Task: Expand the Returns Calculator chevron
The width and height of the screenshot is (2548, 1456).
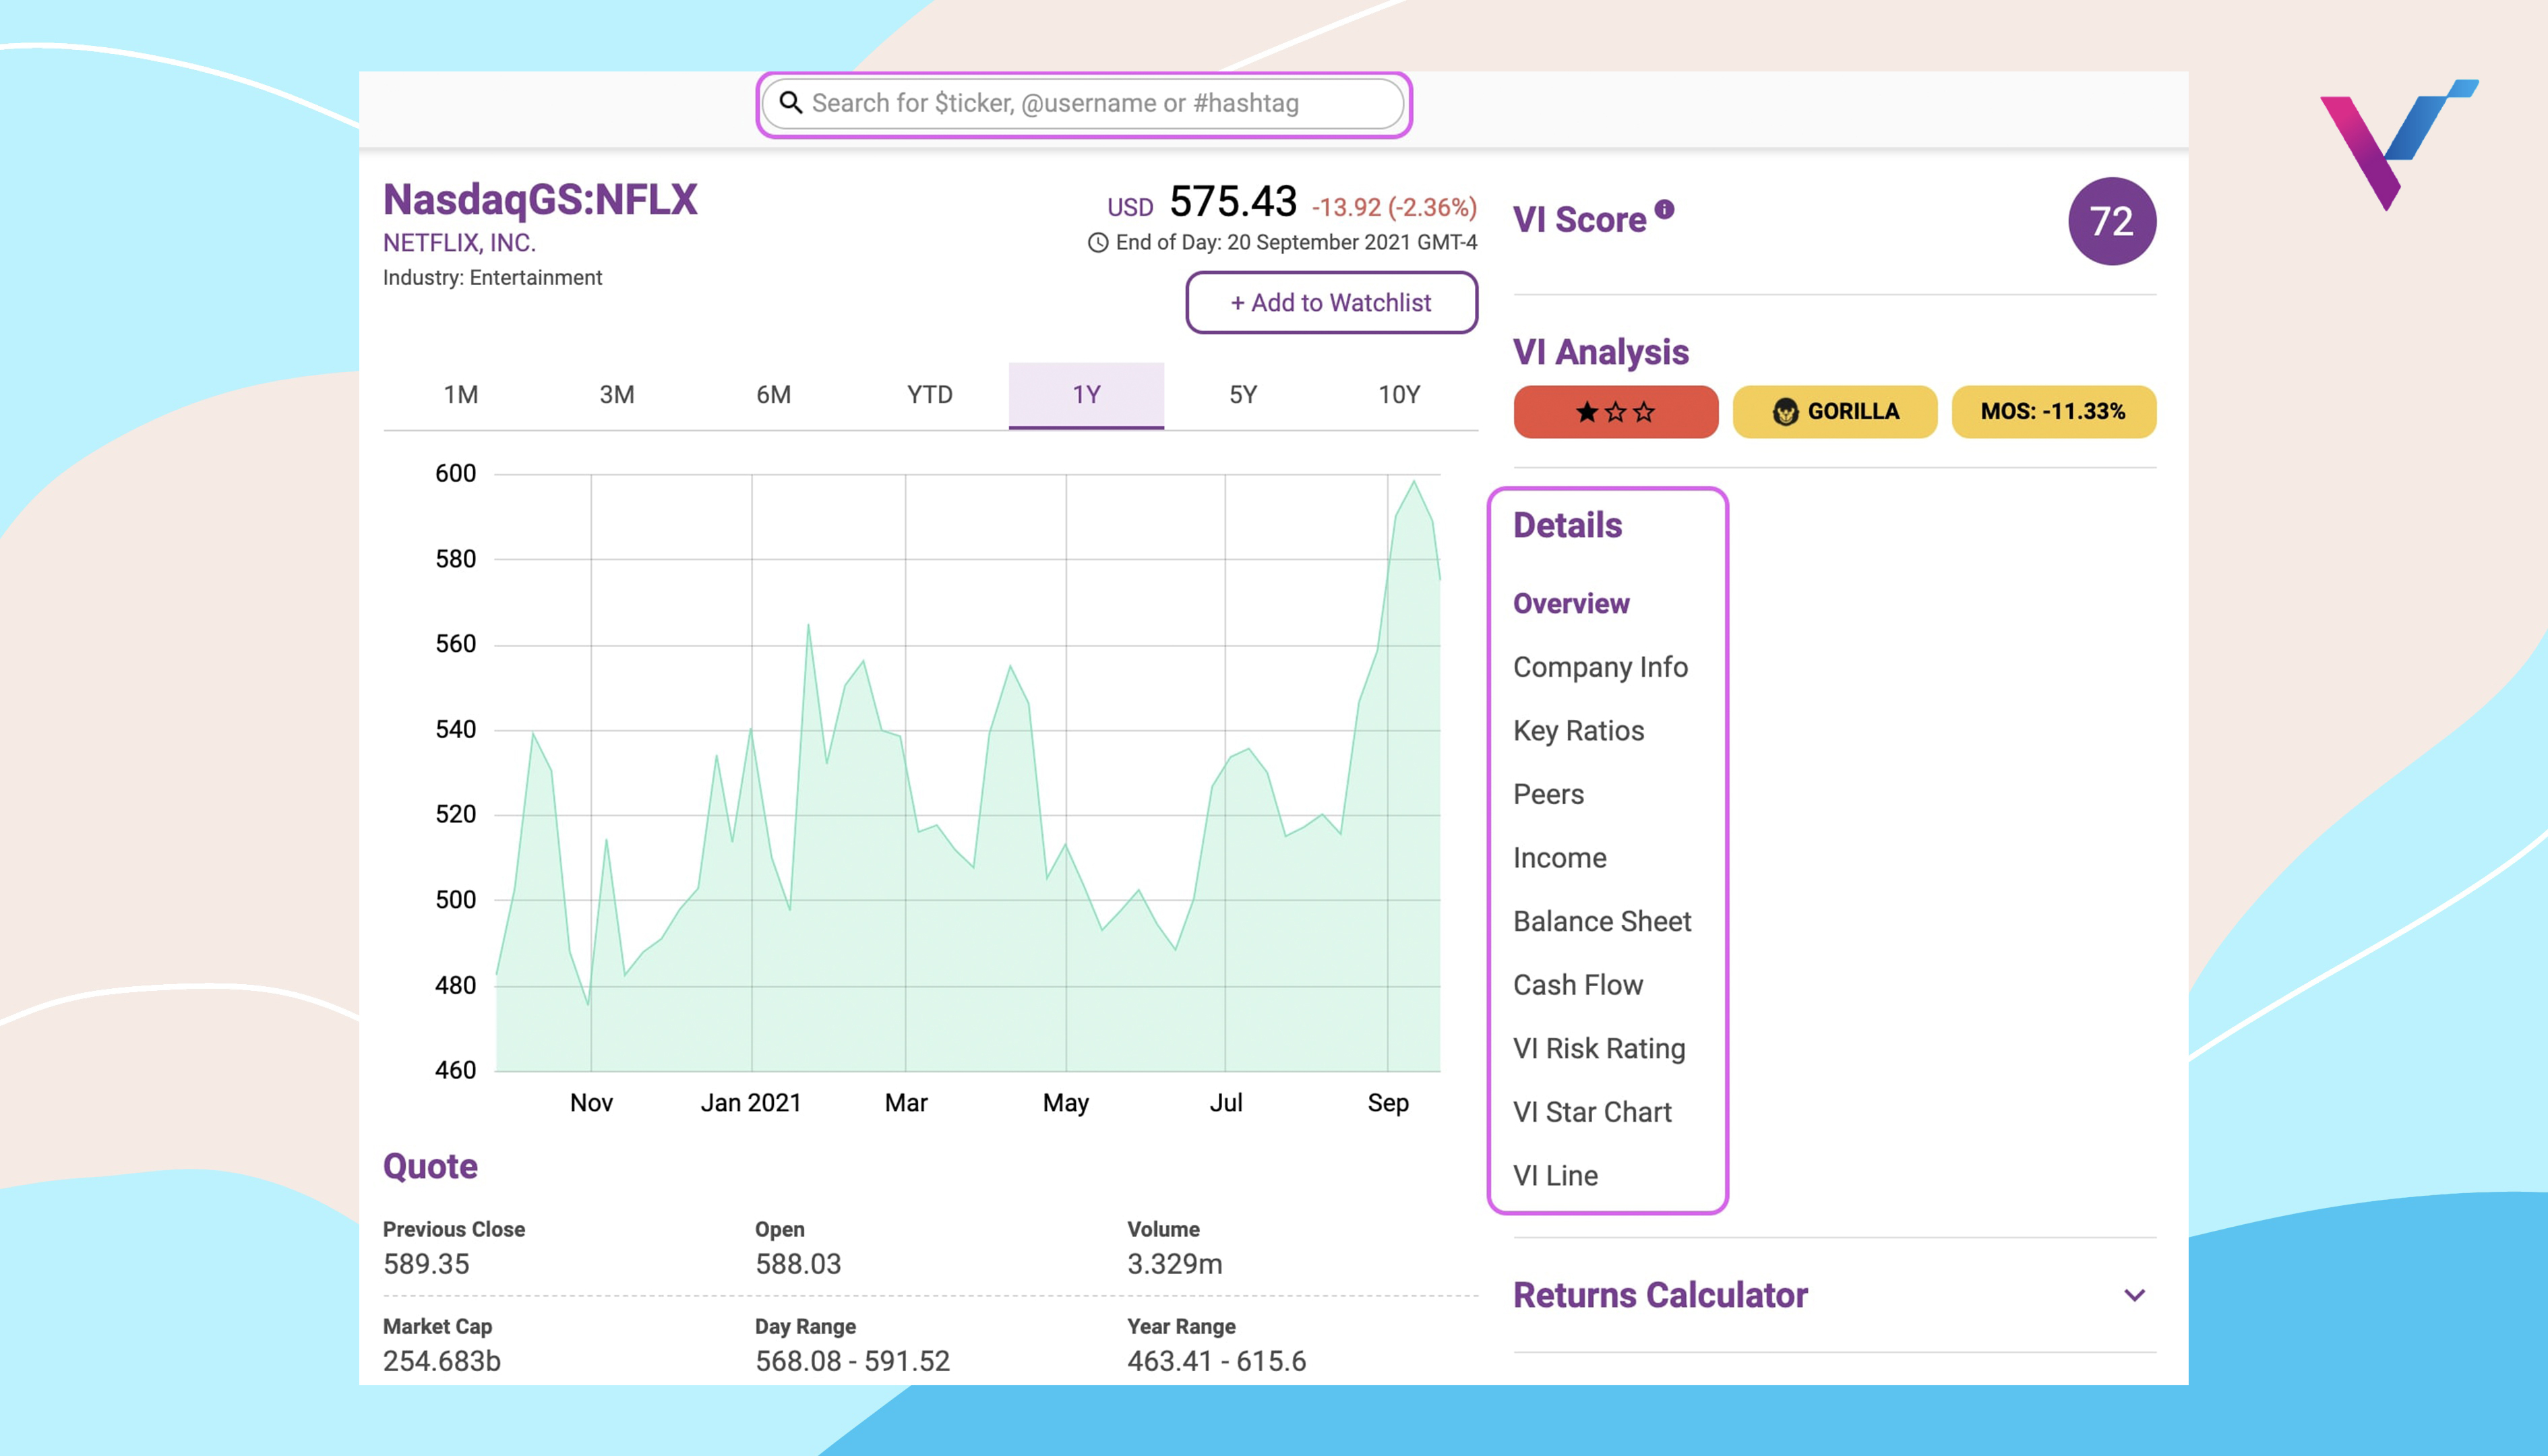Action: (x=2134, y=1295)
